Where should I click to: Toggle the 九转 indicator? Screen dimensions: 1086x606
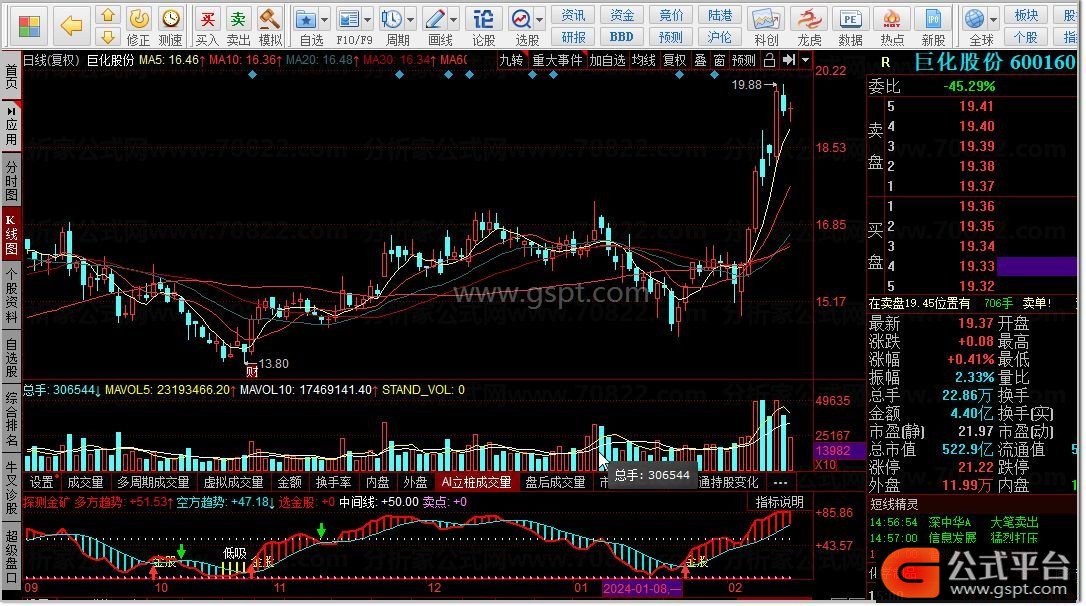pyautogui.click(x=511, y=61)
